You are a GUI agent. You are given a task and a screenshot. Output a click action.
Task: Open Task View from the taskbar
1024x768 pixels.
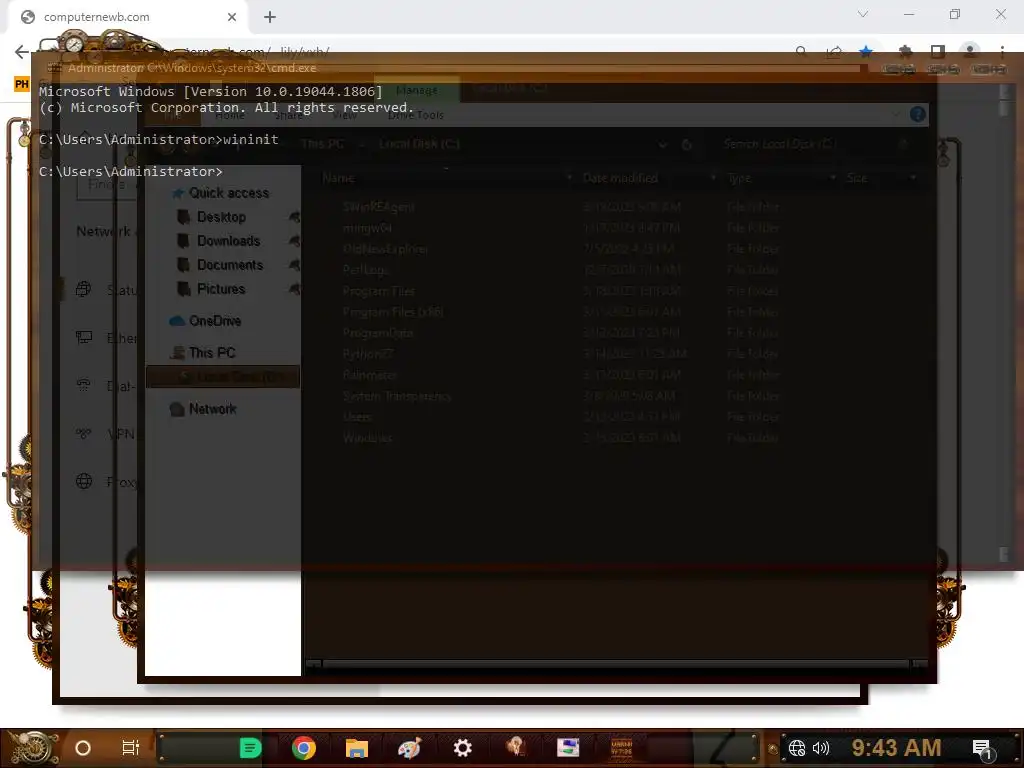(131, 748)
